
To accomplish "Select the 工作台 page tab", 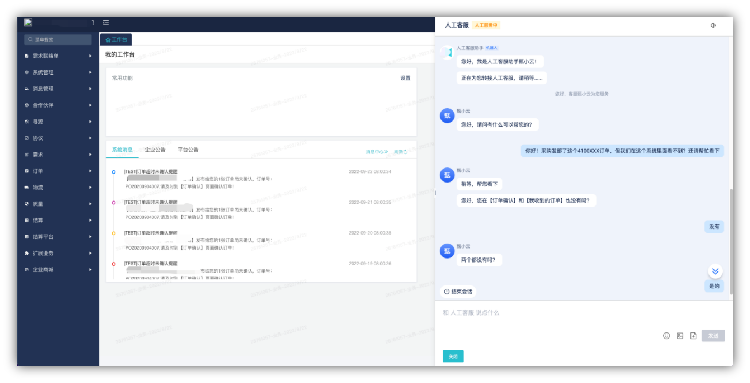I will coord(116,40).
